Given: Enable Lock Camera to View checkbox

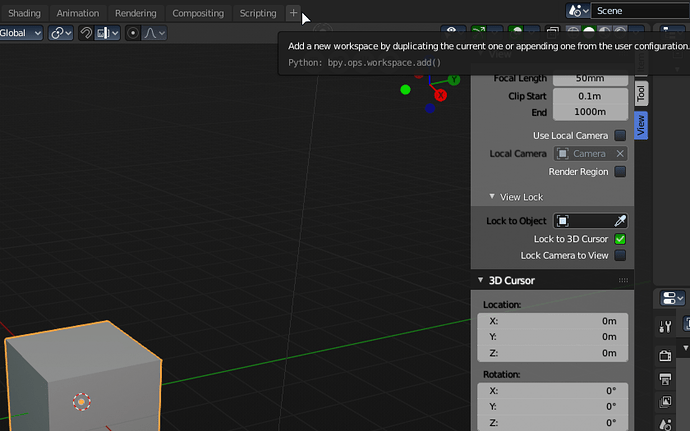Looking at the screenshot, I should tap(620, 255).
